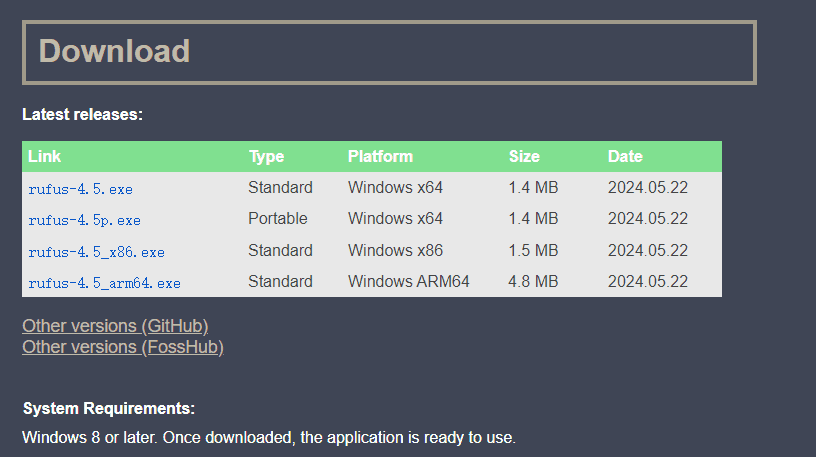Click the Platform column header
The height and width of the screenshot is (457, 816).
tap(380, 157)
